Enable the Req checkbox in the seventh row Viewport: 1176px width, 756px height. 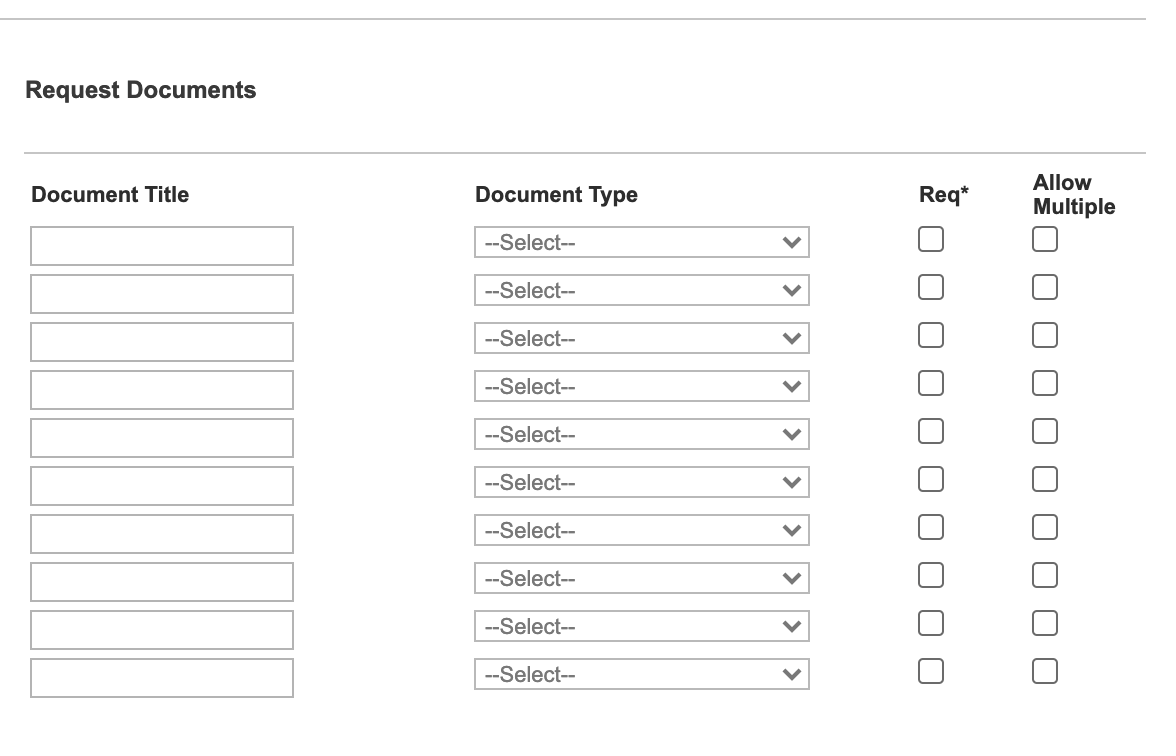coord(931,528)
